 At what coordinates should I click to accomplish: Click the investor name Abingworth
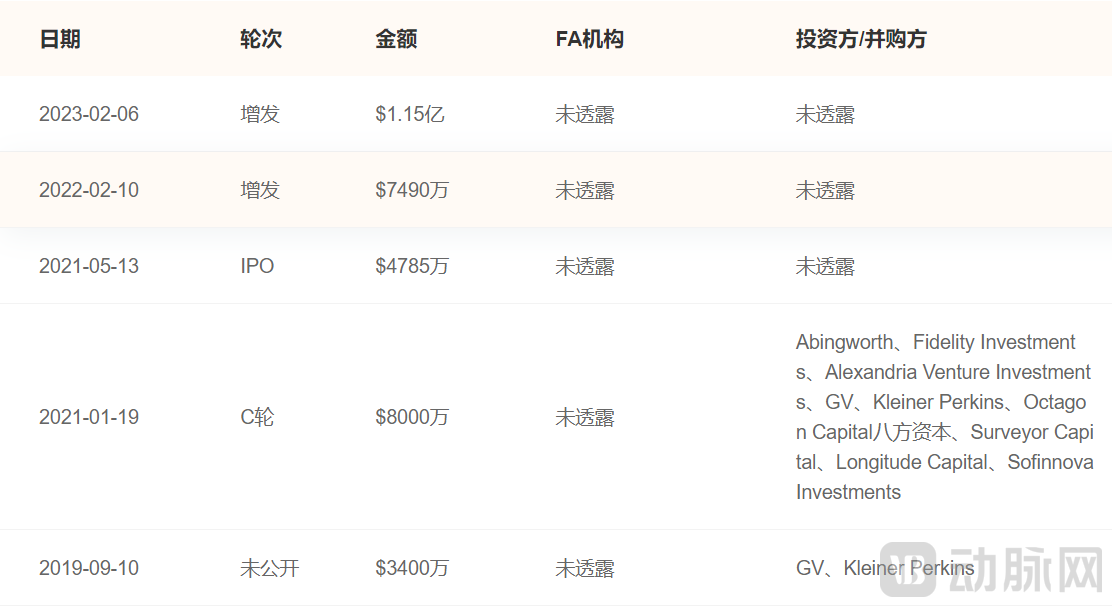point(846,342)
